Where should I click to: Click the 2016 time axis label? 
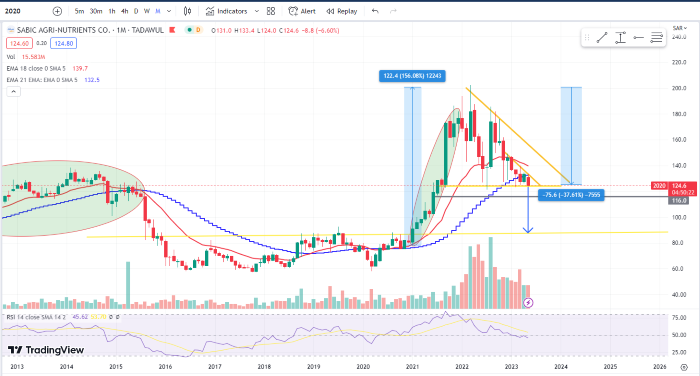(x=165, y=367)
